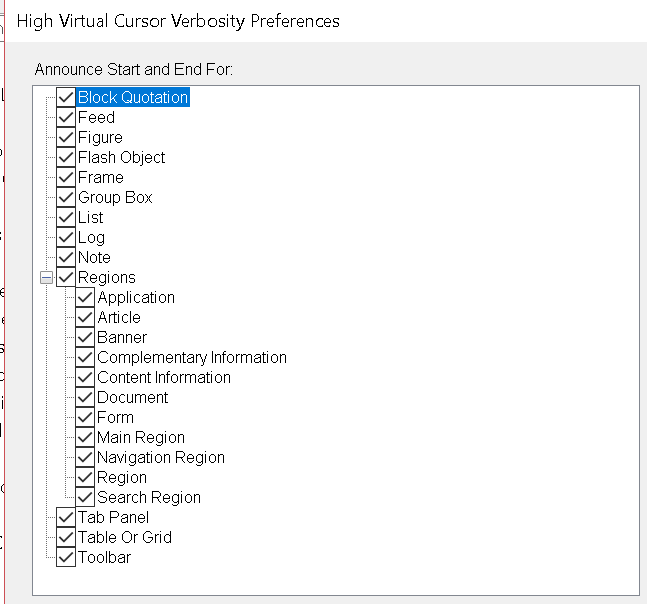Uncheck the Log checkbox
The height and width of the screenshot is (604, 647).
(x=66, y=238)
